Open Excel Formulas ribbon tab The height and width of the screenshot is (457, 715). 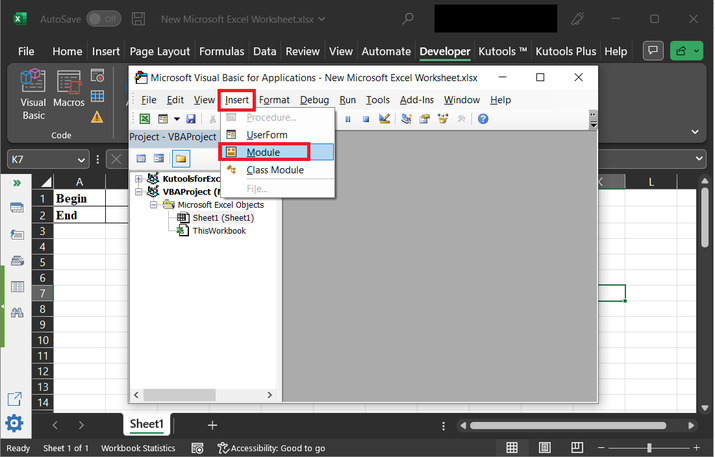click(222, 52)
